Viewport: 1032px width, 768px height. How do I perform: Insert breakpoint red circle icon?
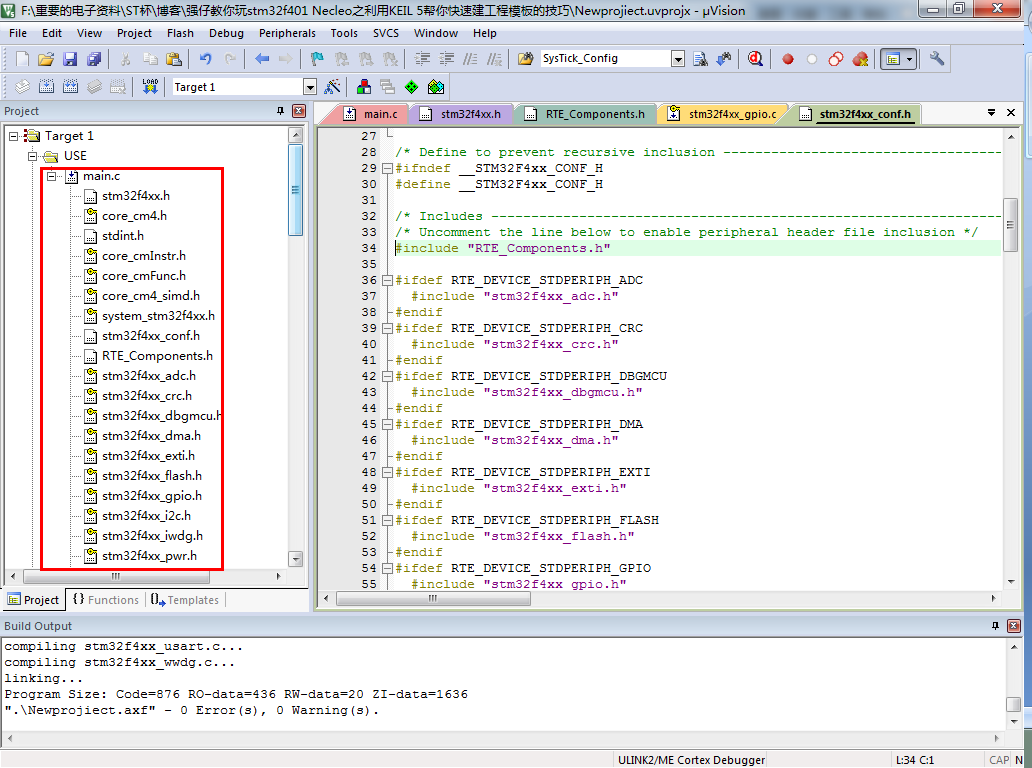tap(788, 59)
